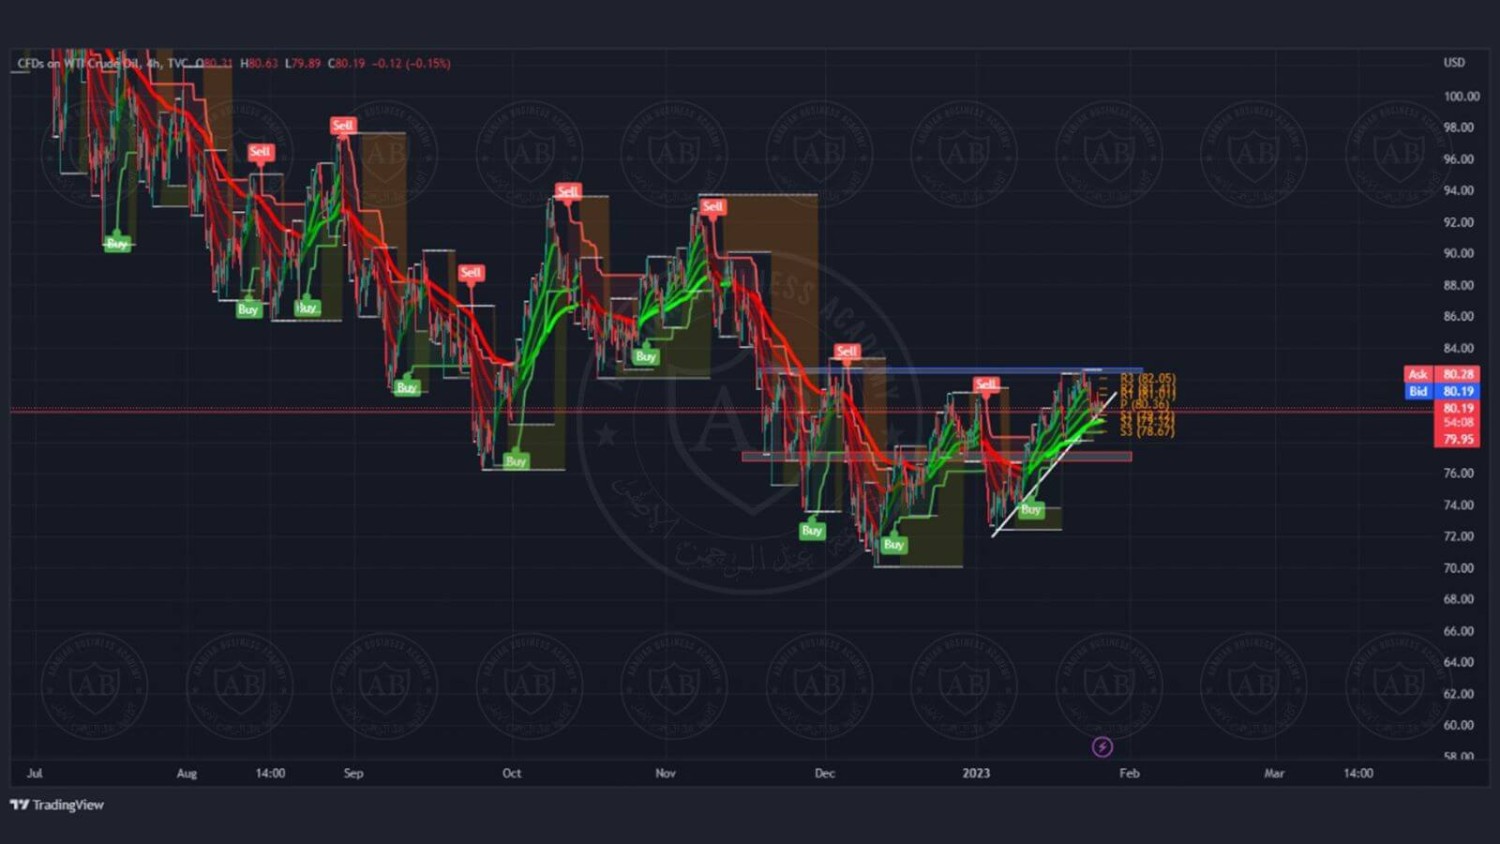This screenshot has height=844, width=1500.
Task: Click the H80.63 high value in the legend
Action: [259, 63]
